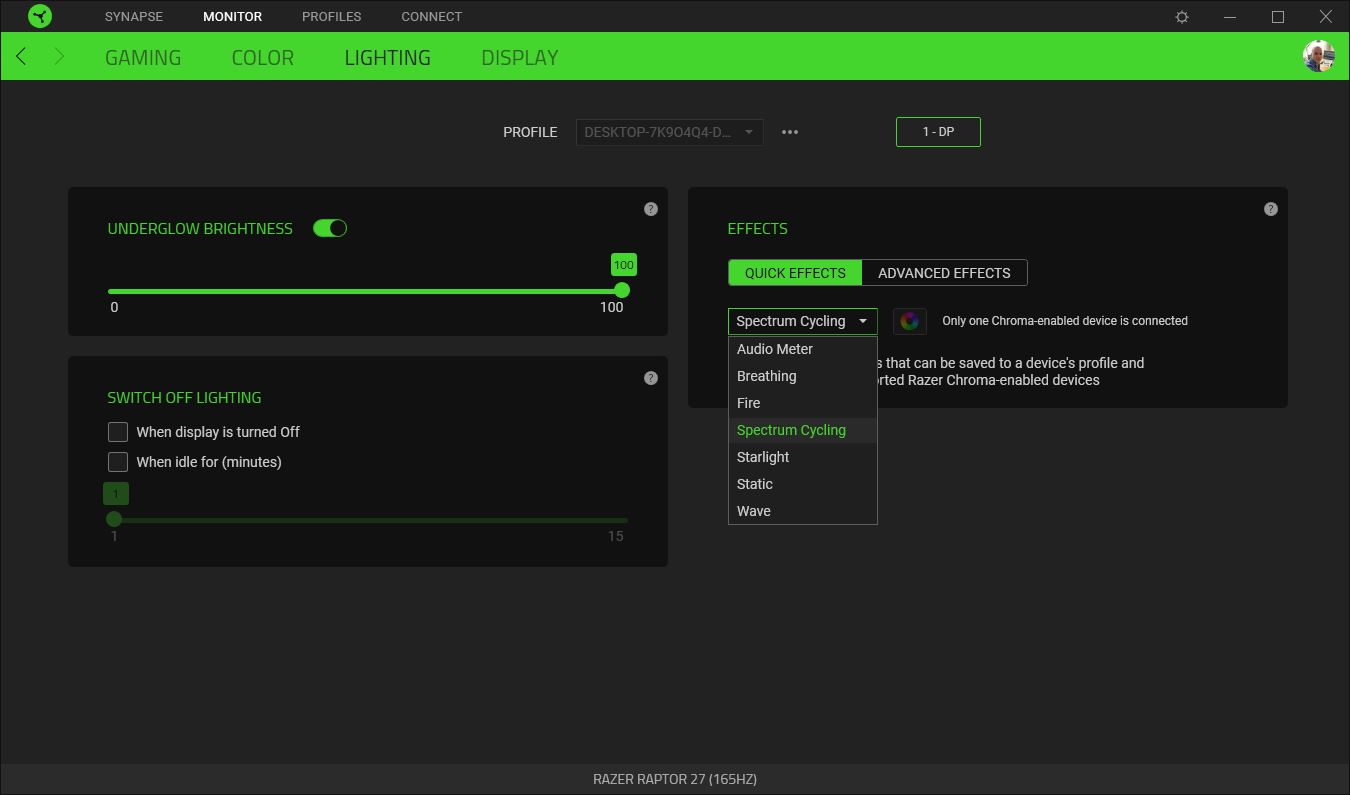Show help for Underglow Brightness panel

(x=651, y=209)
